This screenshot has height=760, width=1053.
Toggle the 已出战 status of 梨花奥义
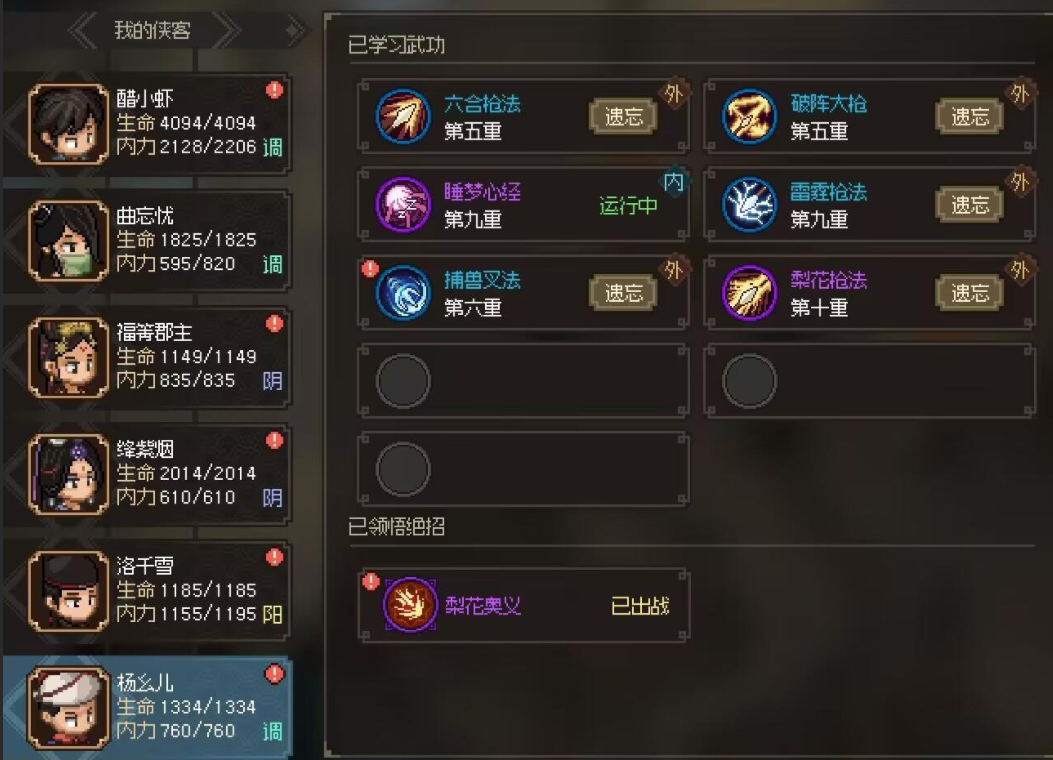[x=640, y=606]
